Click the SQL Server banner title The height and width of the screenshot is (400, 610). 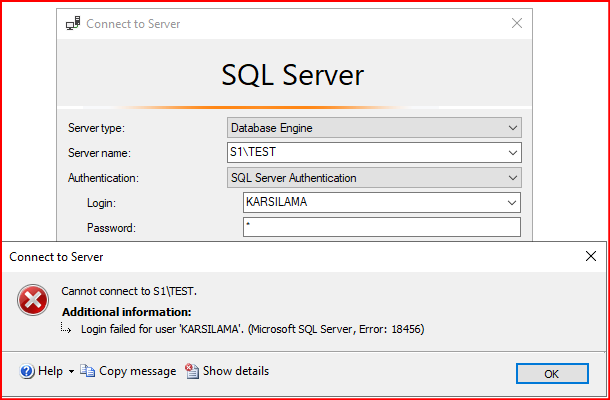293,75
